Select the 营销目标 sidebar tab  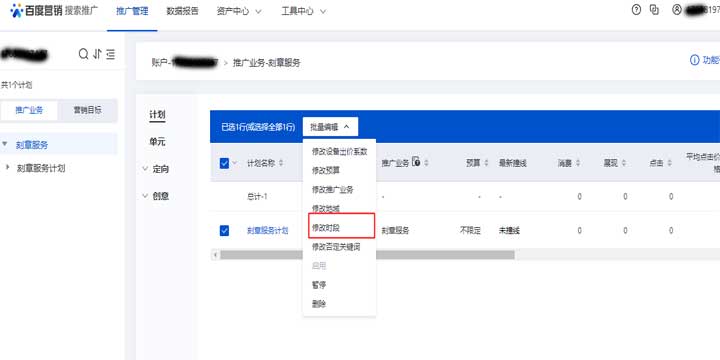pos(88,110)
